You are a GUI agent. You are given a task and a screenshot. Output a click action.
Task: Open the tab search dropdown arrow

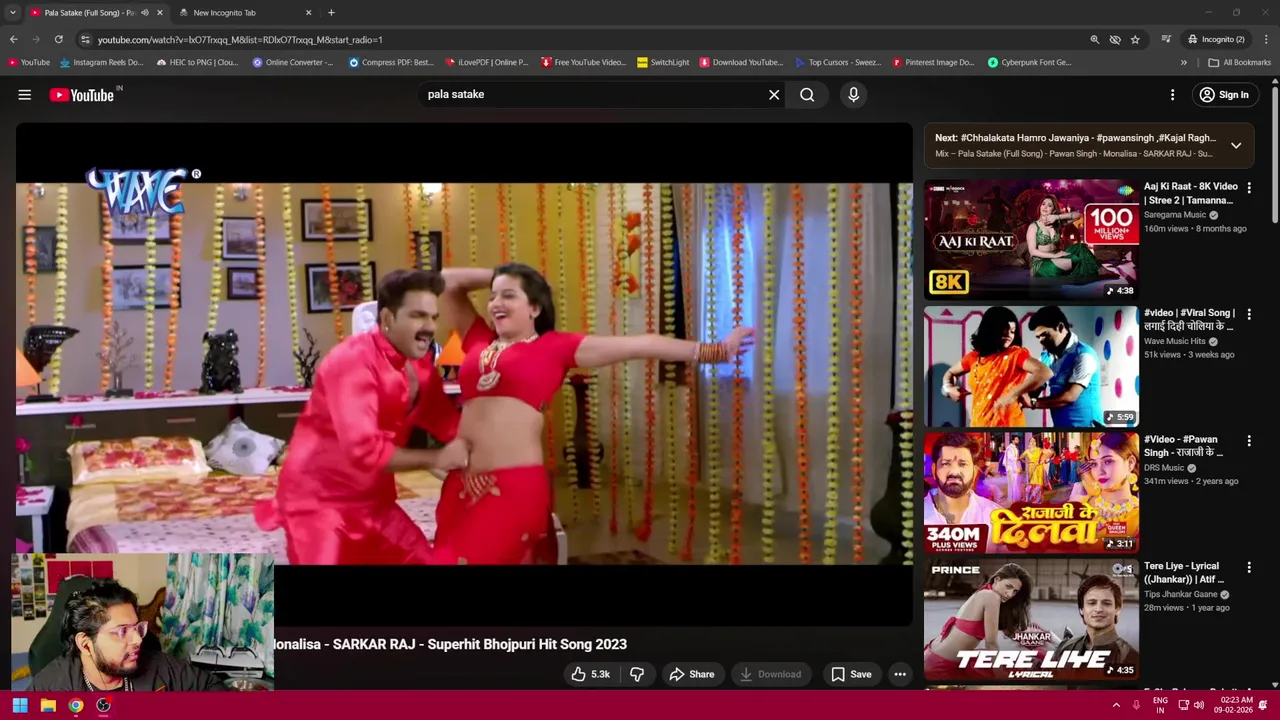point(12,13)
